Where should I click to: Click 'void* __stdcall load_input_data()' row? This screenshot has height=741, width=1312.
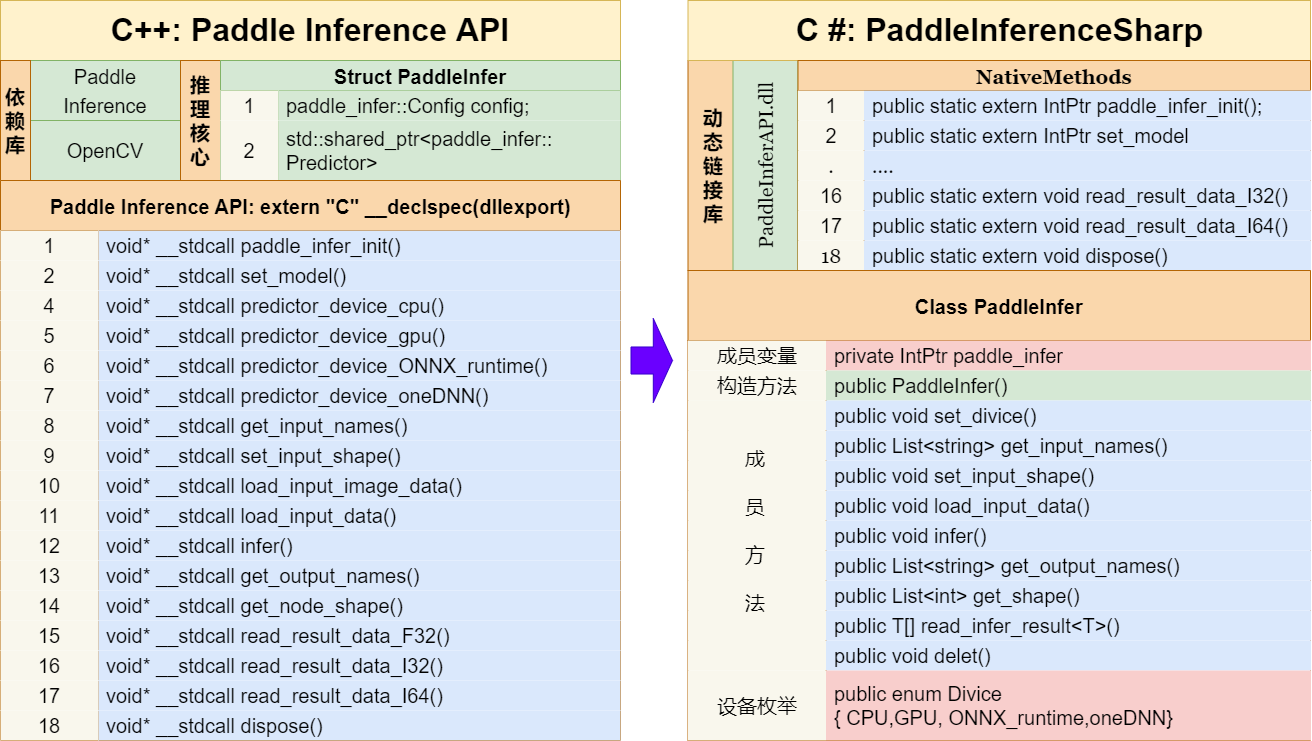pyautogui.click(x=359, y=516)
